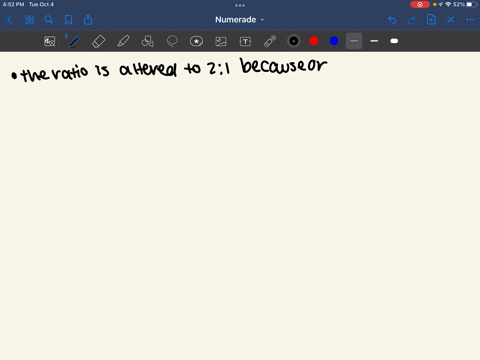Viewport: 480px width, 360px height.
Task: Choose the blue pen color
Action: [334, 41]
